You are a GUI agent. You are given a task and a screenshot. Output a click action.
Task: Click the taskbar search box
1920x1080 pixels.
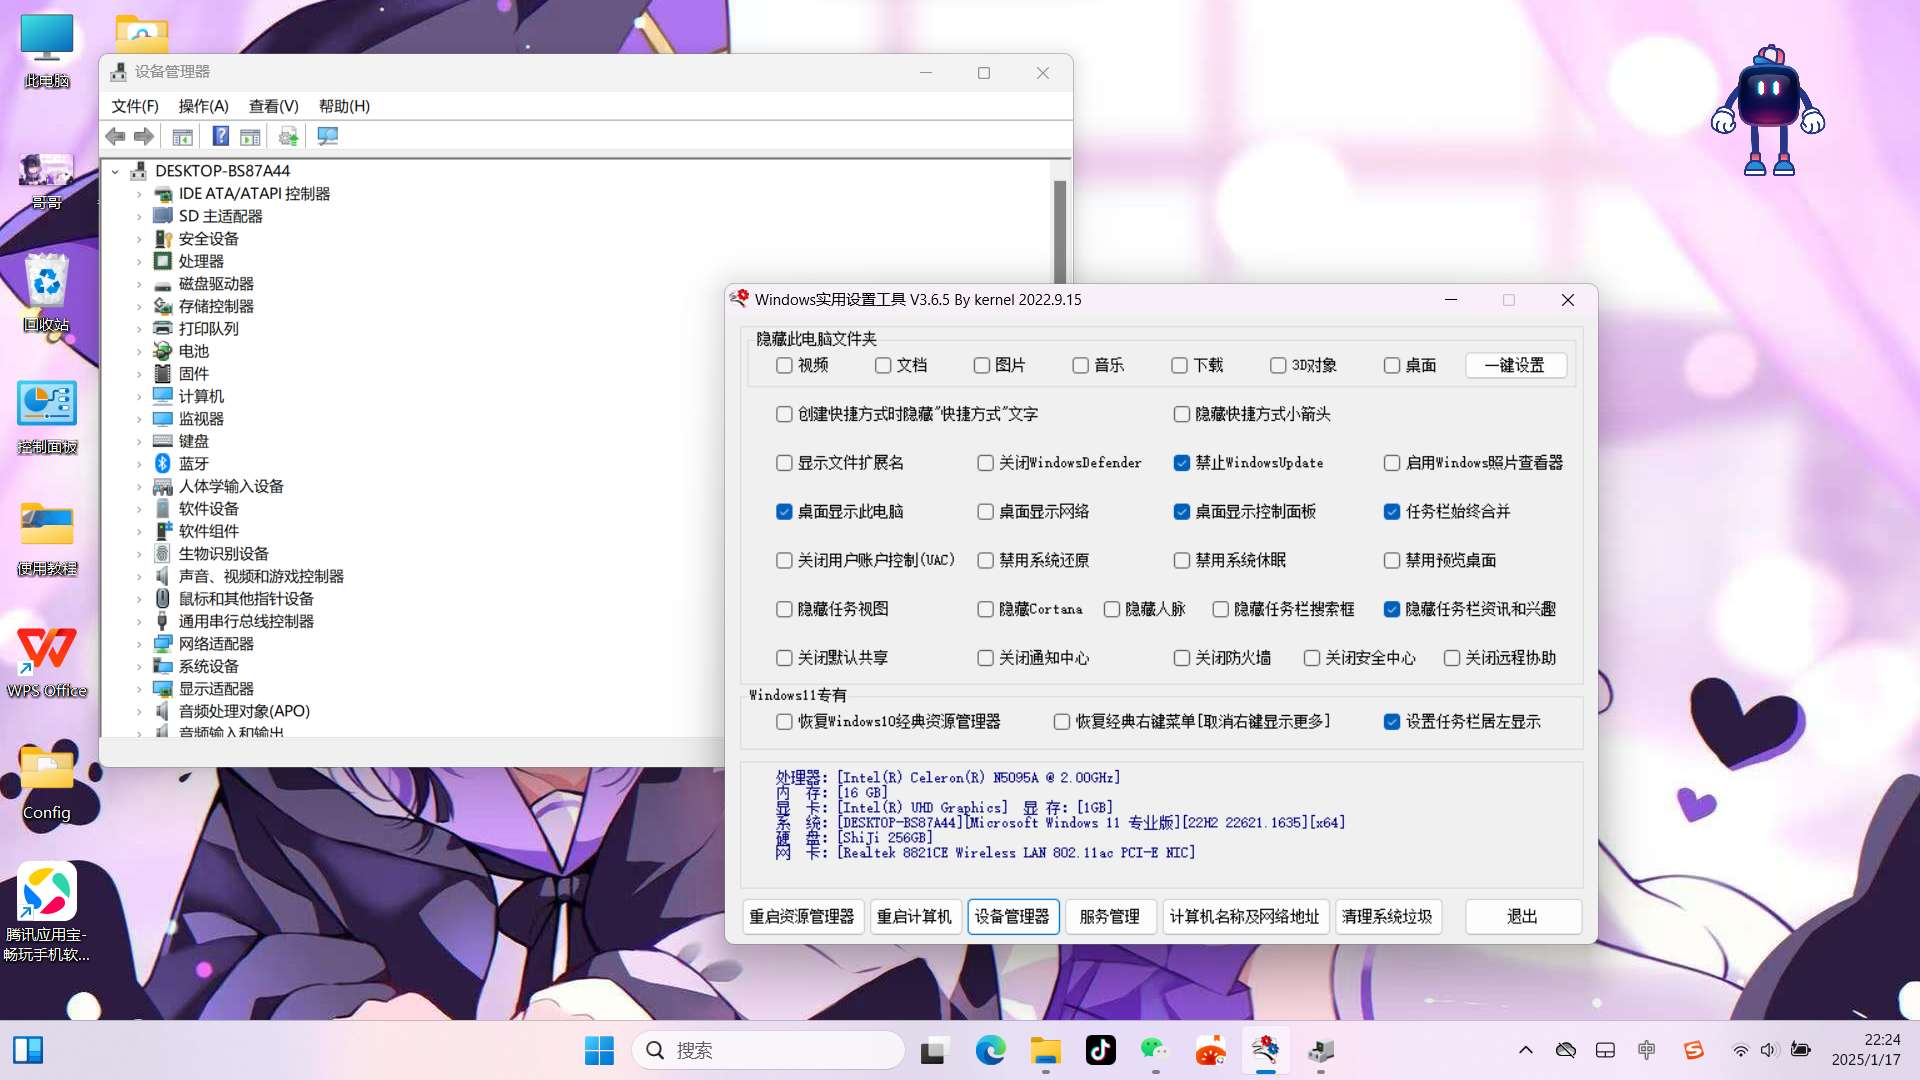769,1050
